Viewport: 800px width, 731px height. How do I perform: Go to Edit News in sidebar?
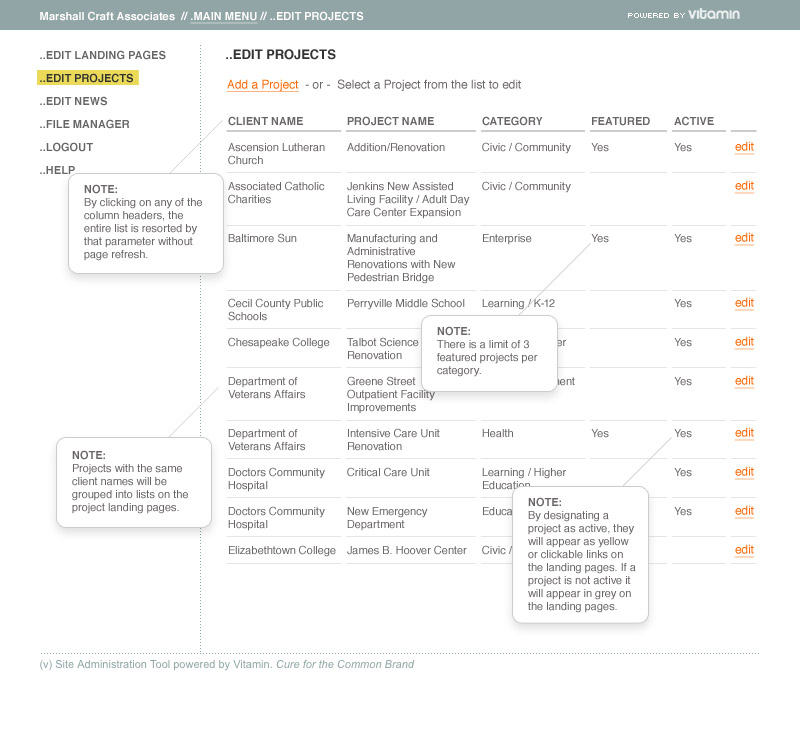point(76,101)
